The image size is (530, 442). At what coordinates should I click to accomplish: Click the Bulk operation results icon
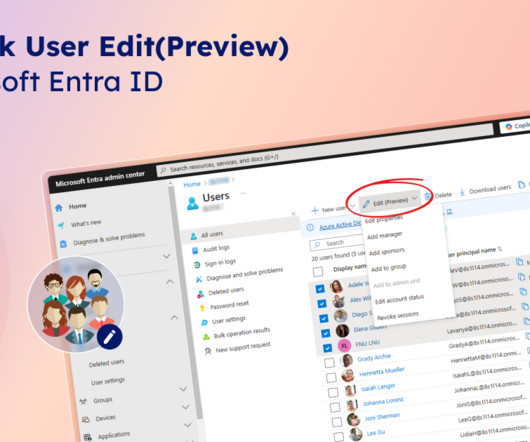click(x=206, y=337)
